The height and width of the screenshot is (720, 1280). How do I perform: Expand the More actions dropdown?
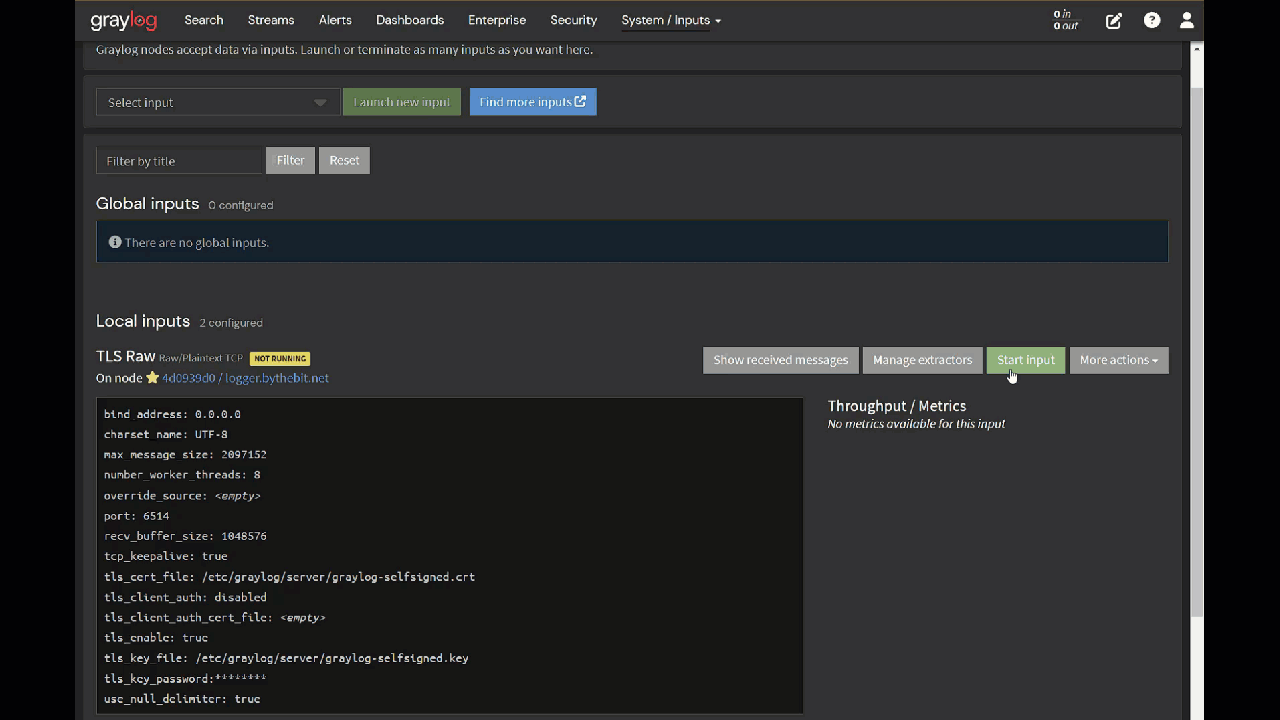click(1118, 360)
